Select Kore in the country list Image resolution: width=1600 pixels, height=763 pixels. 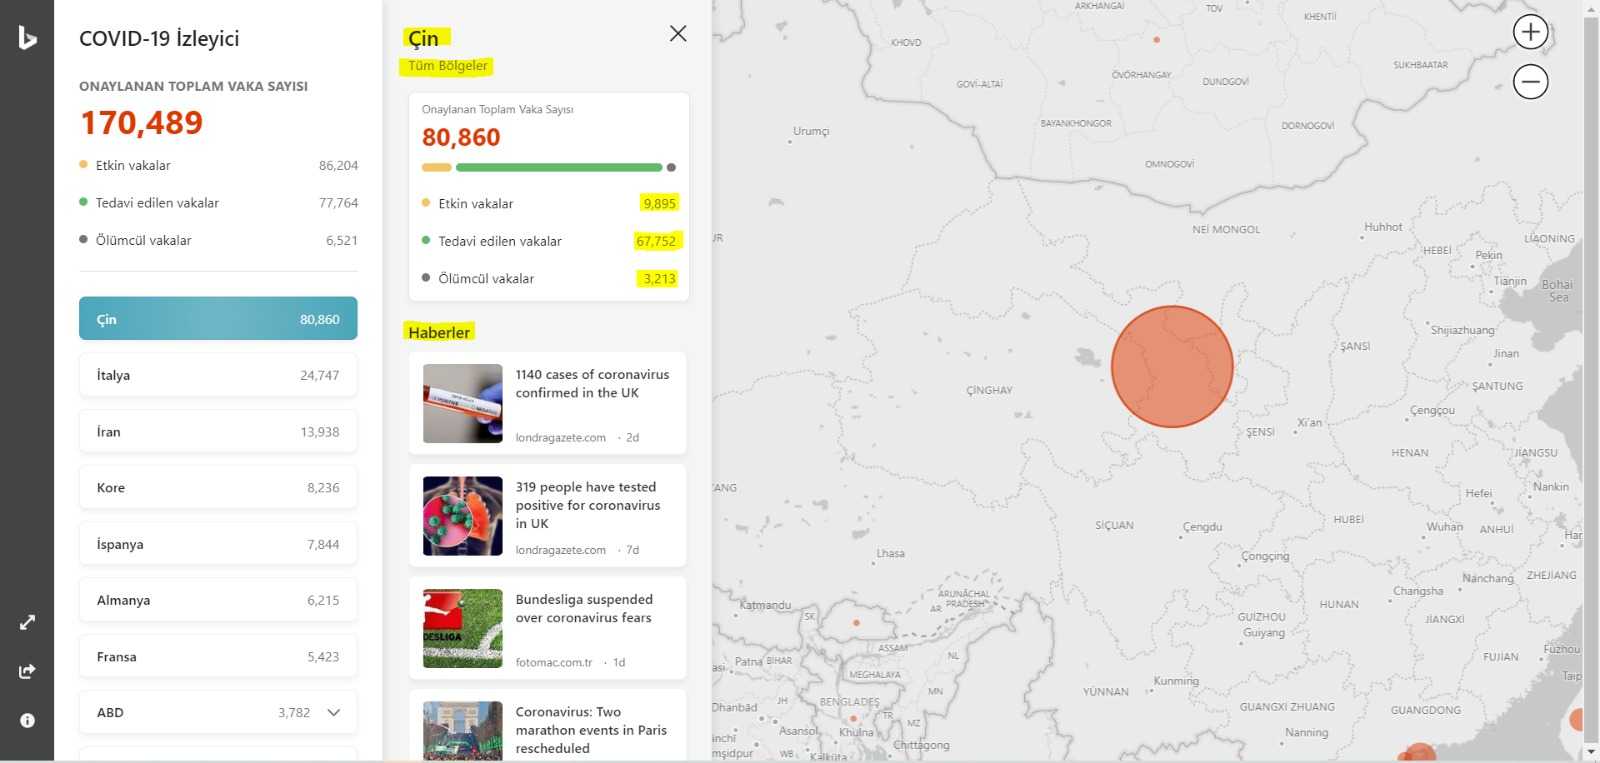218,488
